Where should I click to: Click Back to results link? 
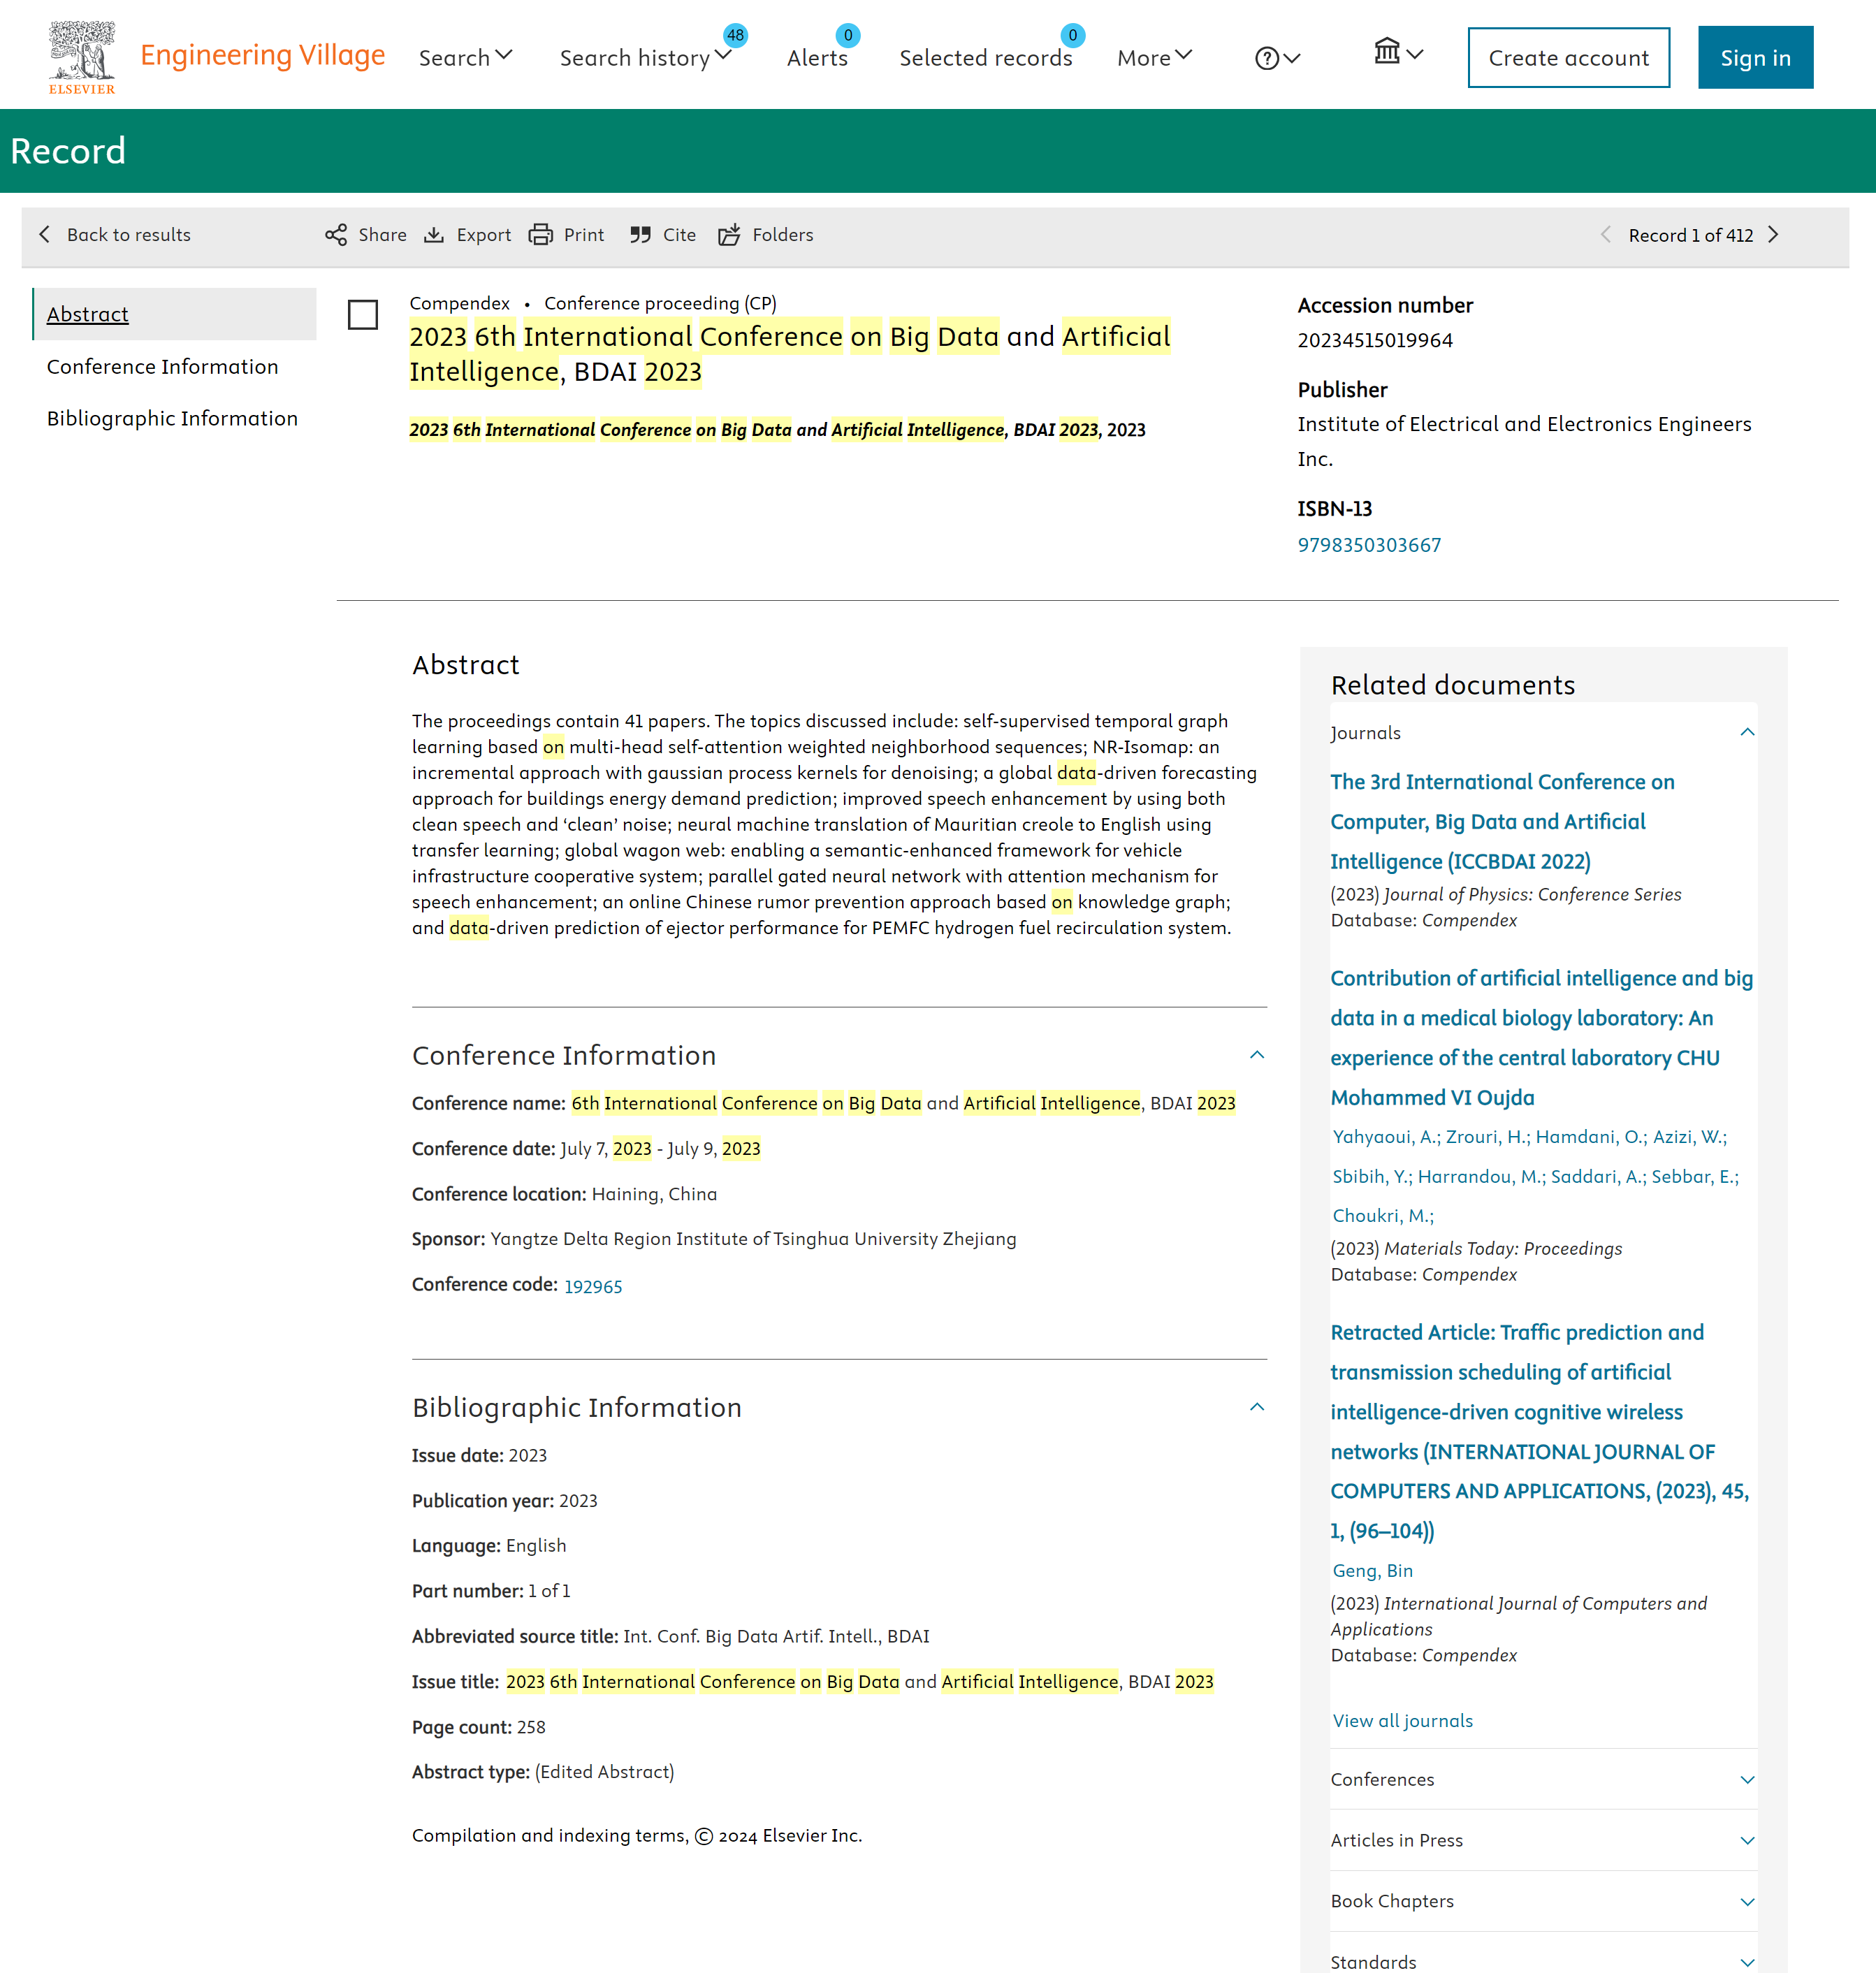click(x=129, y=235)
